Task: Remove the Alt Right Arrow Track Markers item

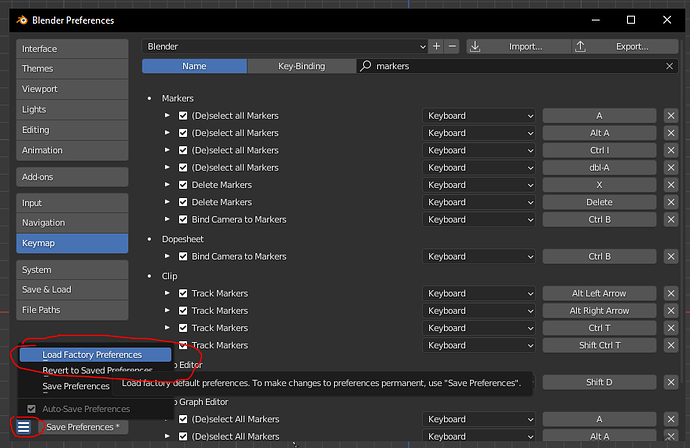Action: coord(671,311)
